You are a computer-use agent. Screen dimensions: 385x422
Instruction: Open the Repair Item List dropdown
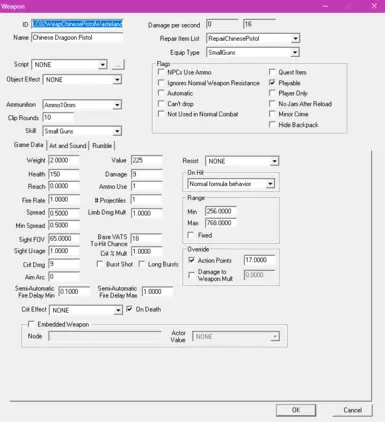click(x=295, y=39)
